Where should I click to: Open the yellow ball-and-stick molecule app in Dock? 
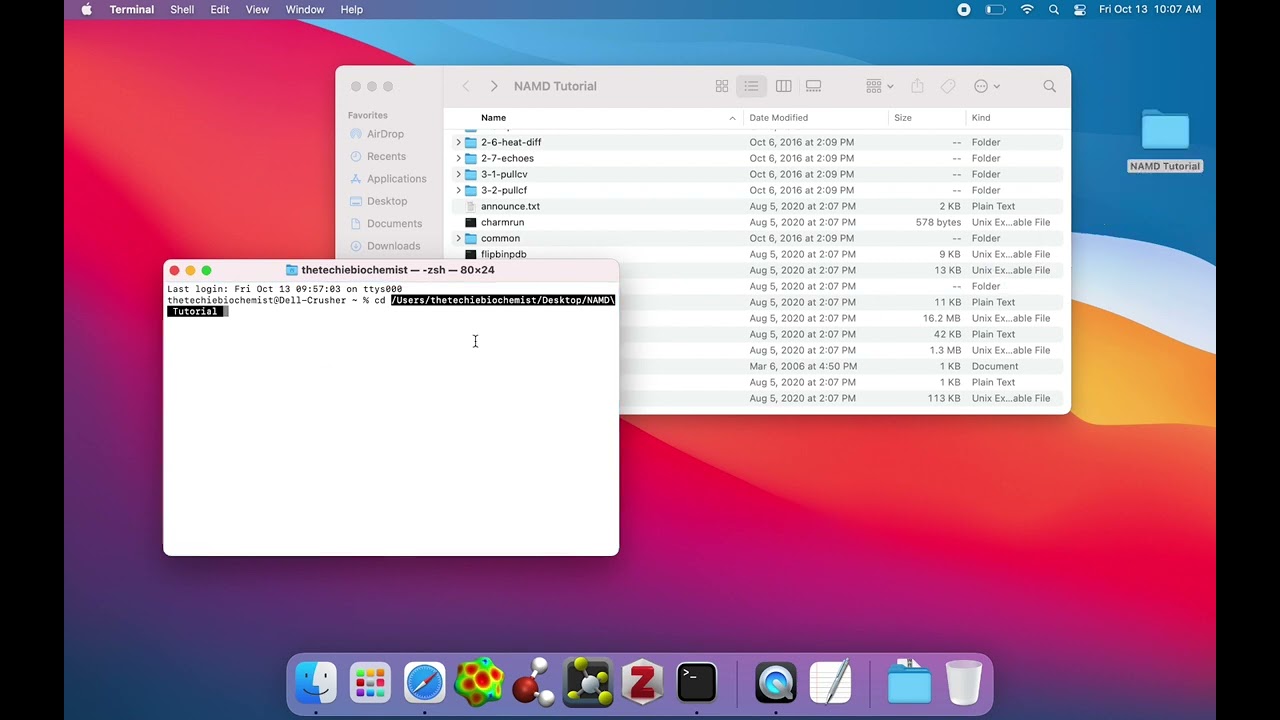[588, 683]
